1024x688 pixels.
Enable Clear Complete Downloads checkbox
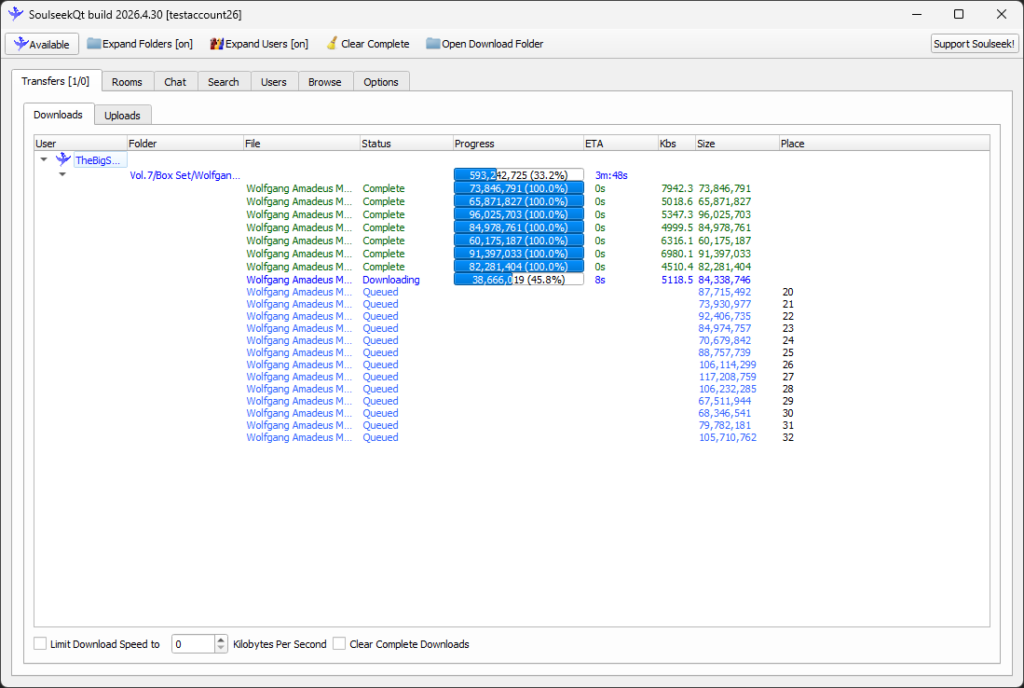click(x=339, y=644)
